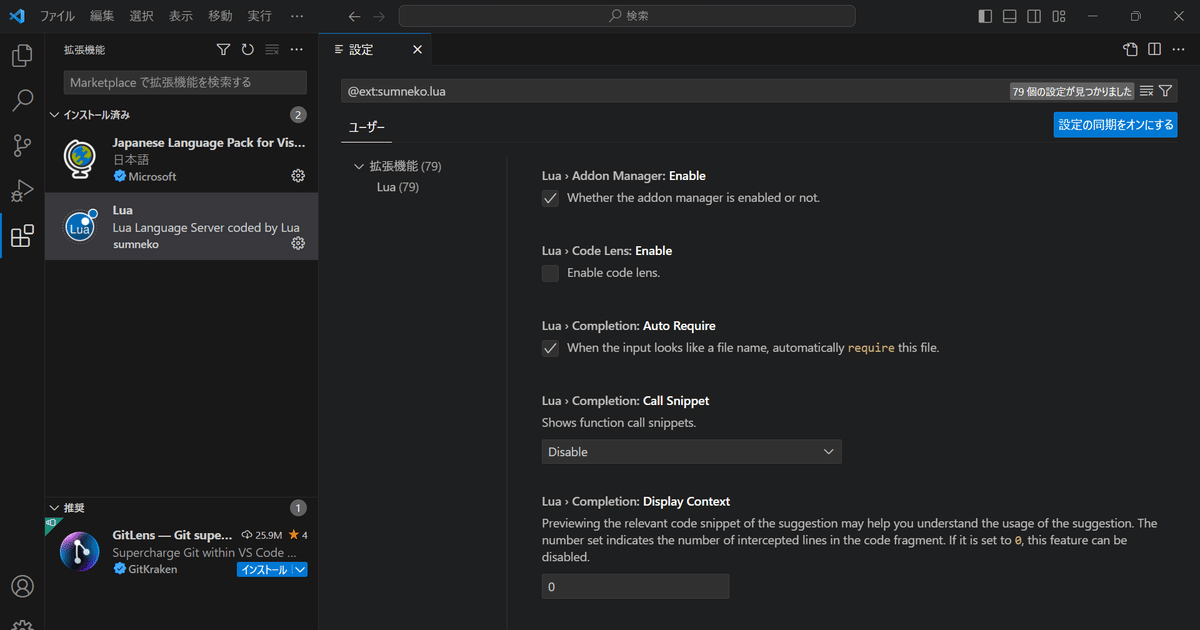Screen dimensions: 1200x630
Task: Select Japanese Language Pack extension item
Action: coord(182,160)
